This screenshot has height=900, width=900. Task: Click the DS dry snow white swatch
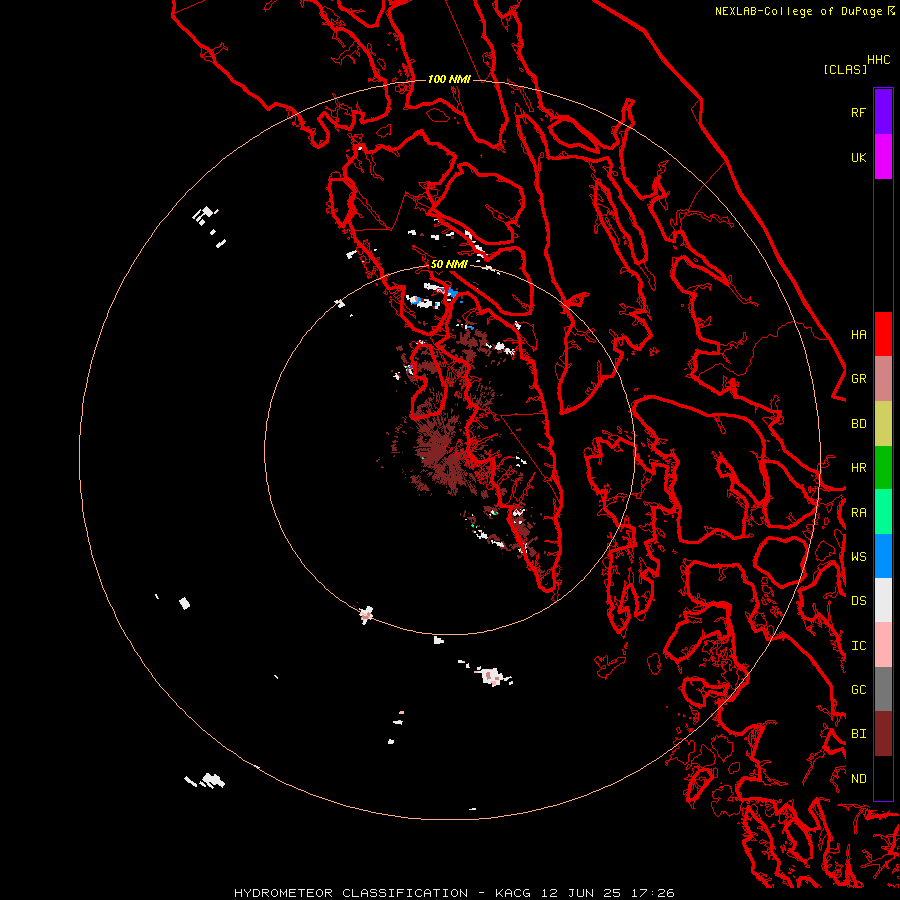click(x=883, y=600)
